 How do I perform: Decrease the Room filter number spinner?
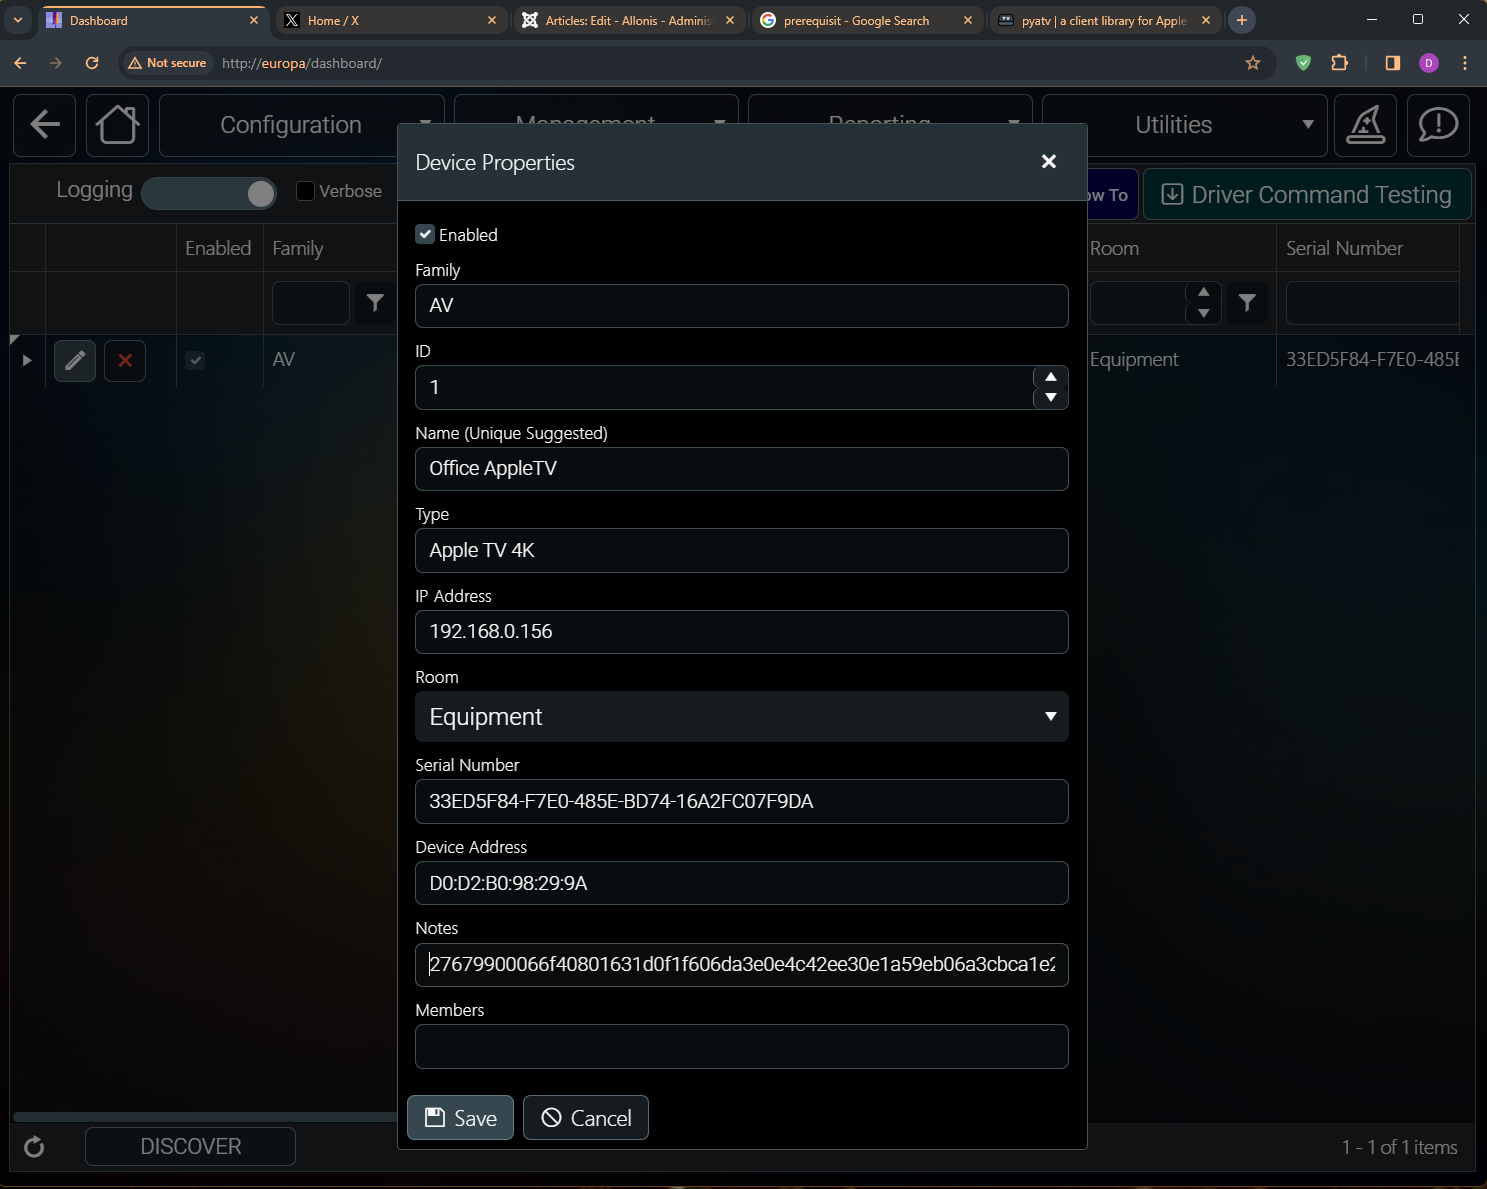pos(1204,313)
